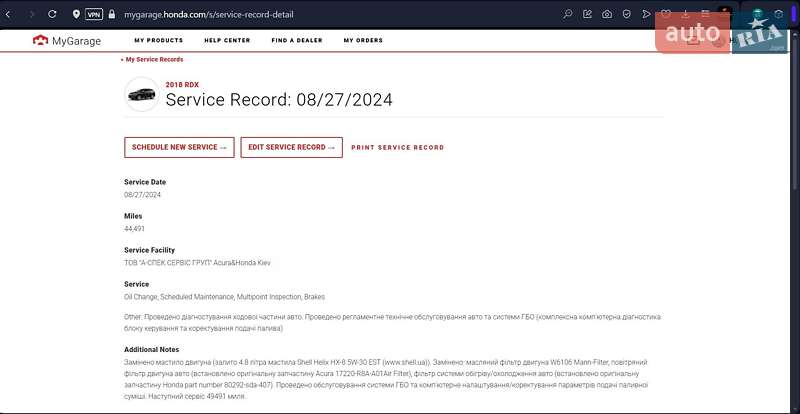Viewport: 800px width, 414px height.
Task: Return to My Service Records list
Action: 152,60
